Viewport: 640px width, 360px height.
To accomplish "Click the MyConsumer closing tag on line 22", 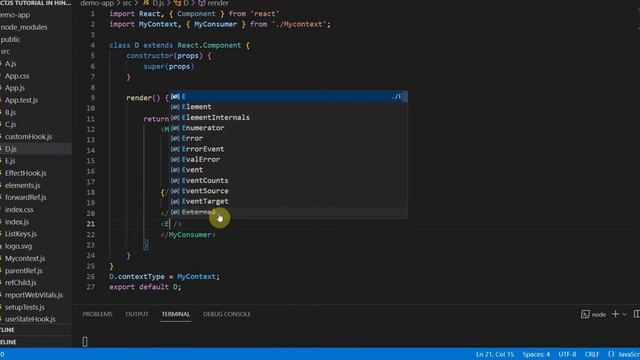I will coord(188,235).
